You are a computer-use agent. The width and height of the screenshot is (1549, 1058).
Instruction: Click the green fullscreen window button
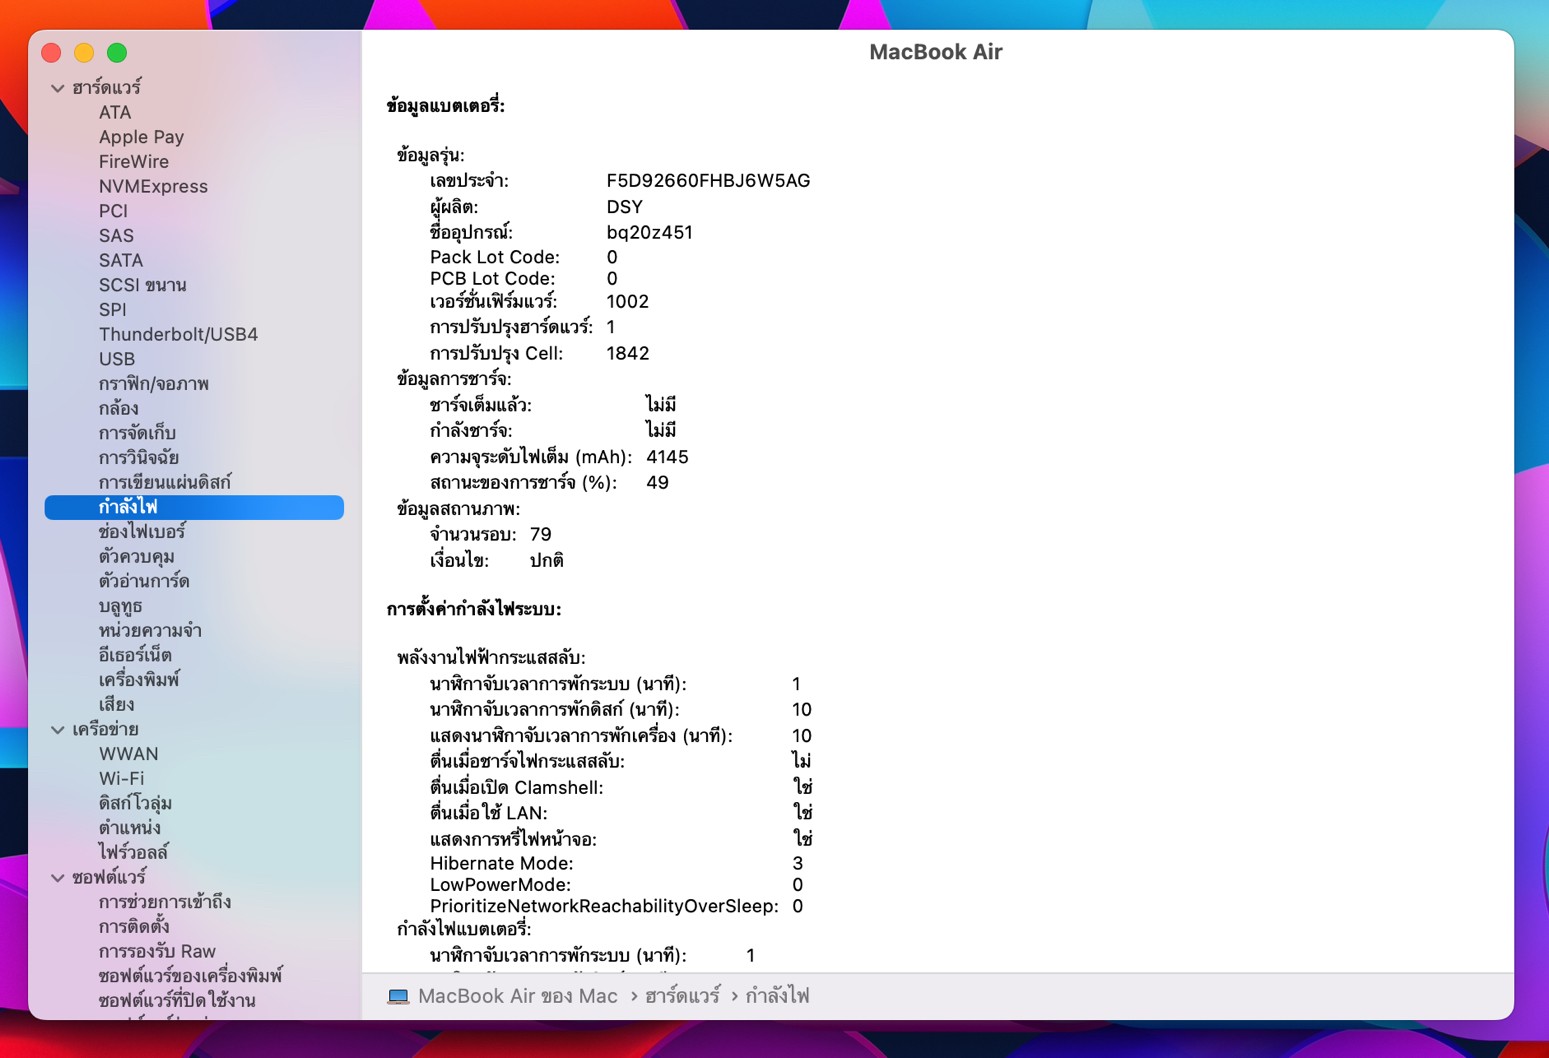117,53
